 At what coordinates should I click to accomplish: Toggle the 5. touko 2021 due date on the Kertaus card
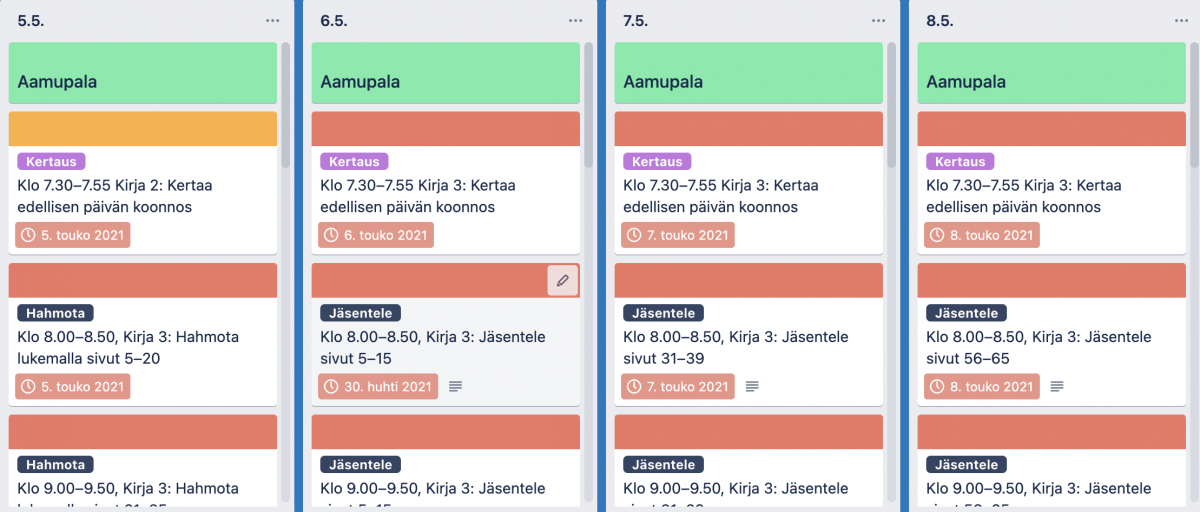[x=73, y=235]
